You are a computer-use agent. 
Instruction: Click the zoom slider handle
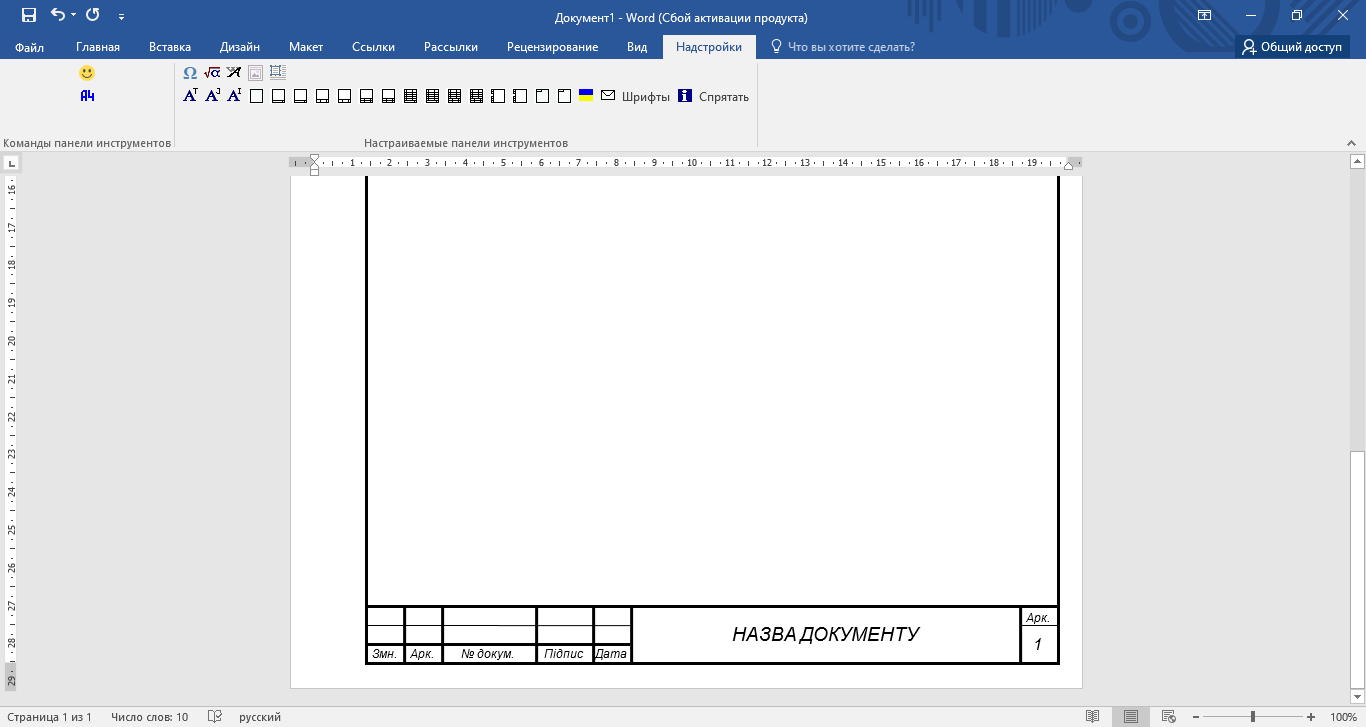coord(1253,717)
